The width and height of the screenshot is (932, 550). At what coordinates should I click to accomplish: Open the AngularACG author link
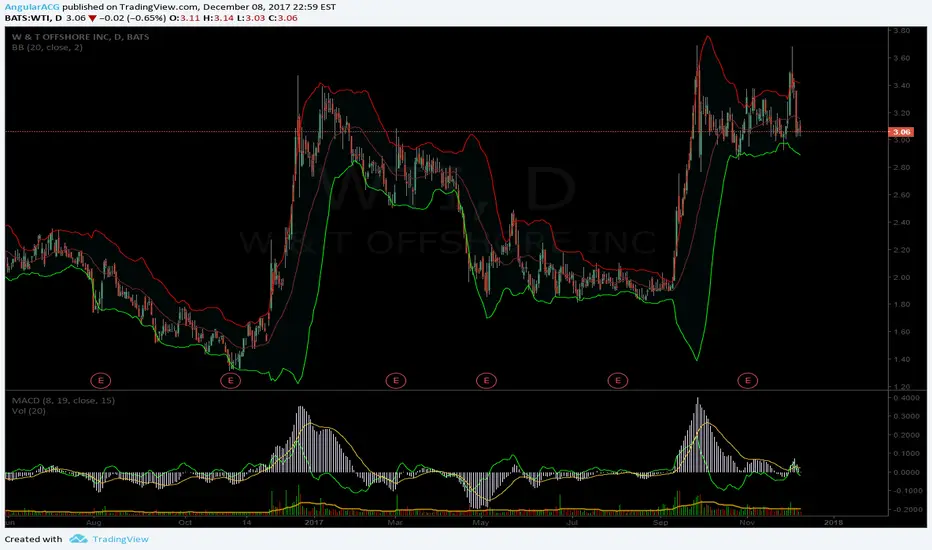pyautogui.click(x=32, y=7)
